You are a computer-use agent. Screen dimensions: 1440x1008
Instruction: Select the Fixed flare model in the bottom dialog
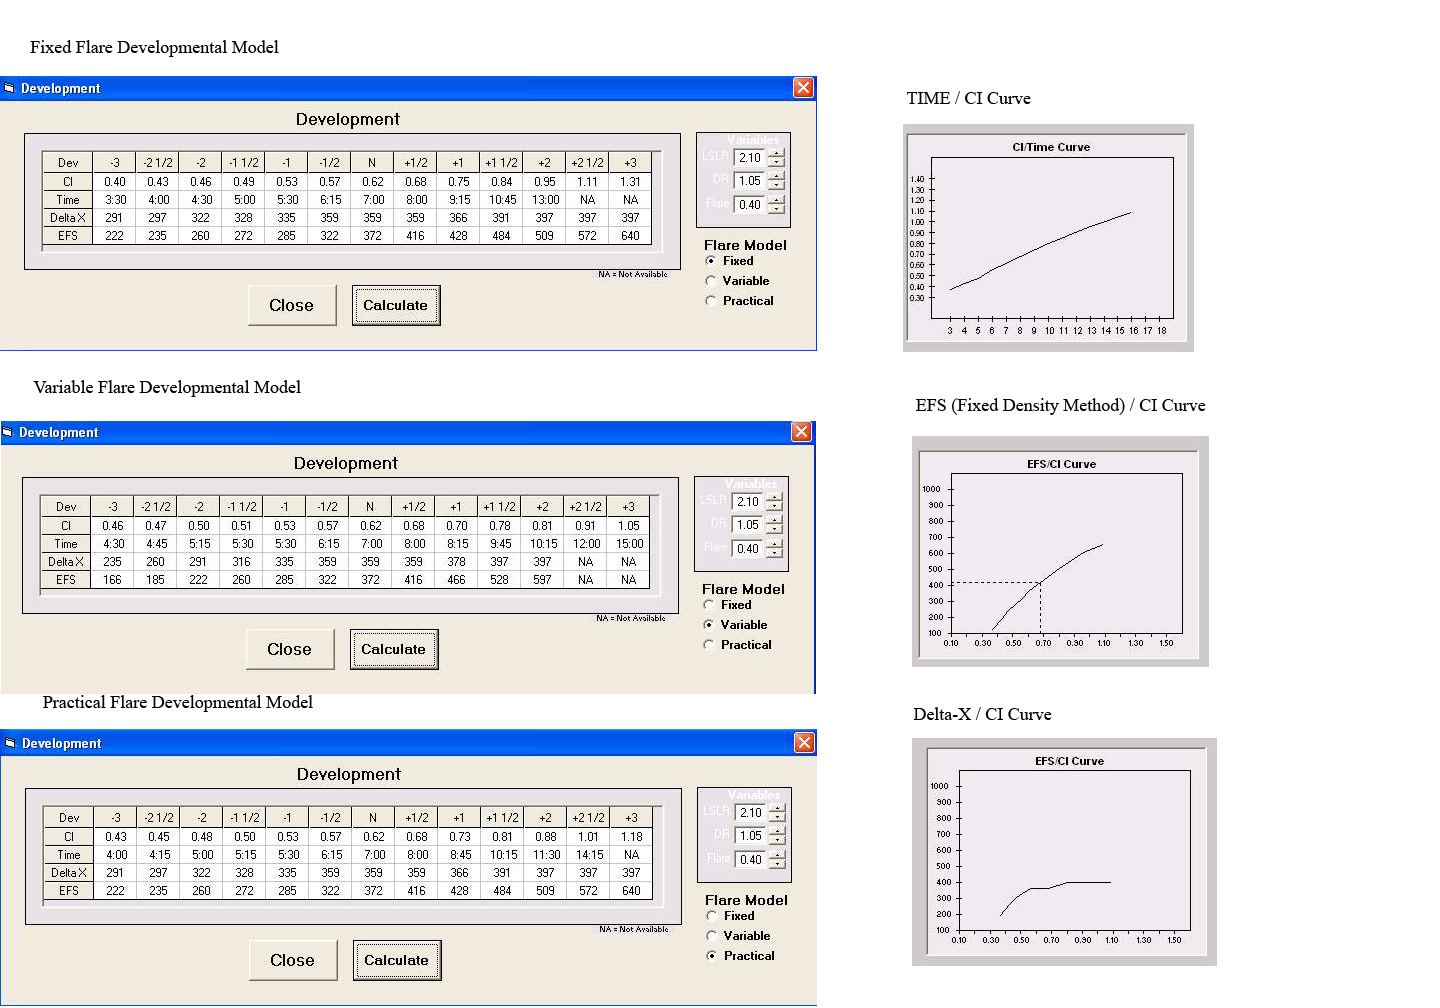pyautogui.click(x=712, y=916)
